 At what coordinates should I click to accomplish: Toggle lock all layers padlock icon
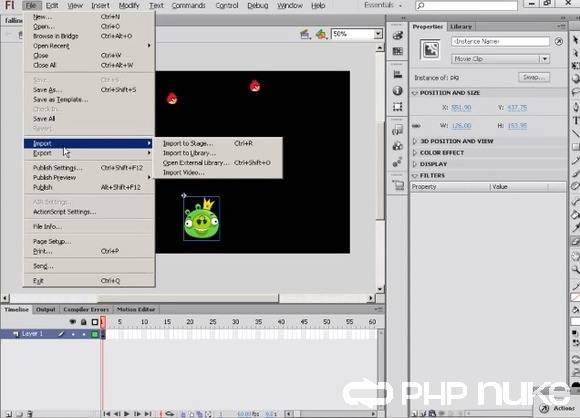(x=84, y=322)
